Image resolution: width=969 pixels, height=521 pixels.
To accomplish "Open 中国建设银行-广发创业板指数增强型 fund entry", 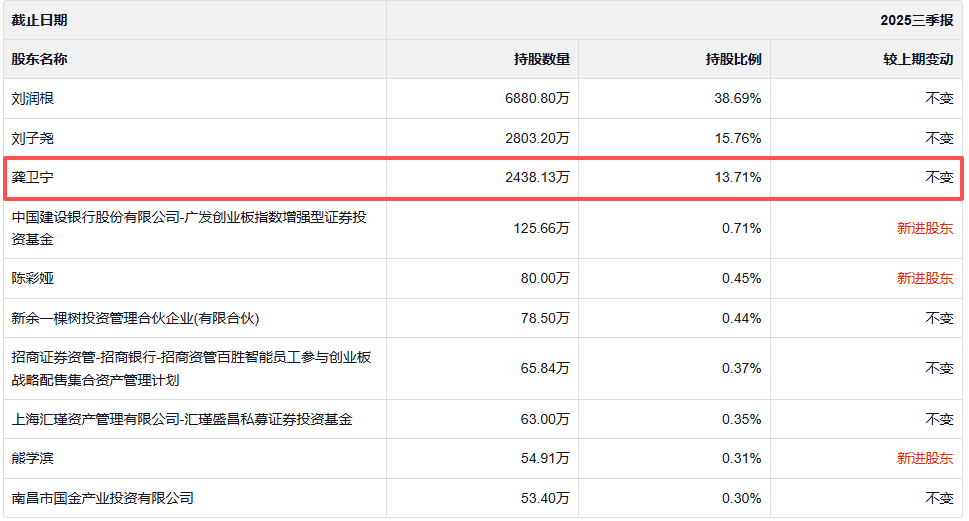I will click(x=188, y=228).
